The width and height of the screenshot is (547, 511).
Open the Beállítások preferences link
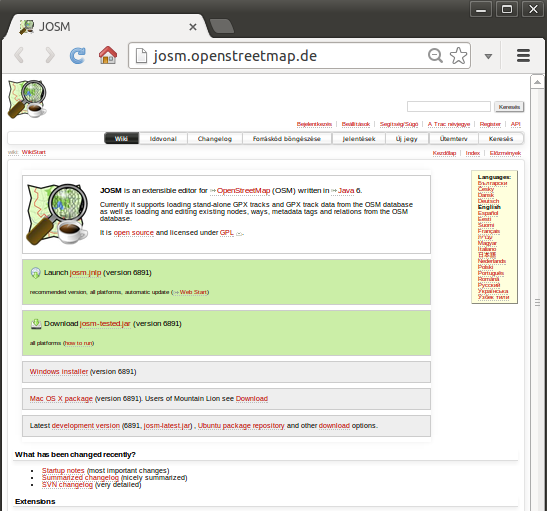[355, 124]
